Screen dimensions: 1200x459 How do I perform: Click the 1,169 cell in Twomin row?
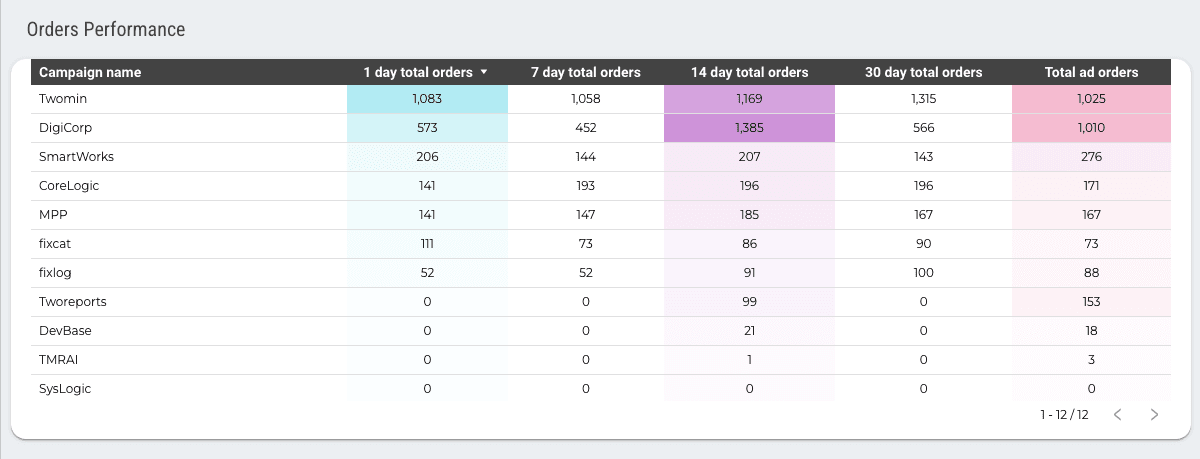tap(749, 99)
